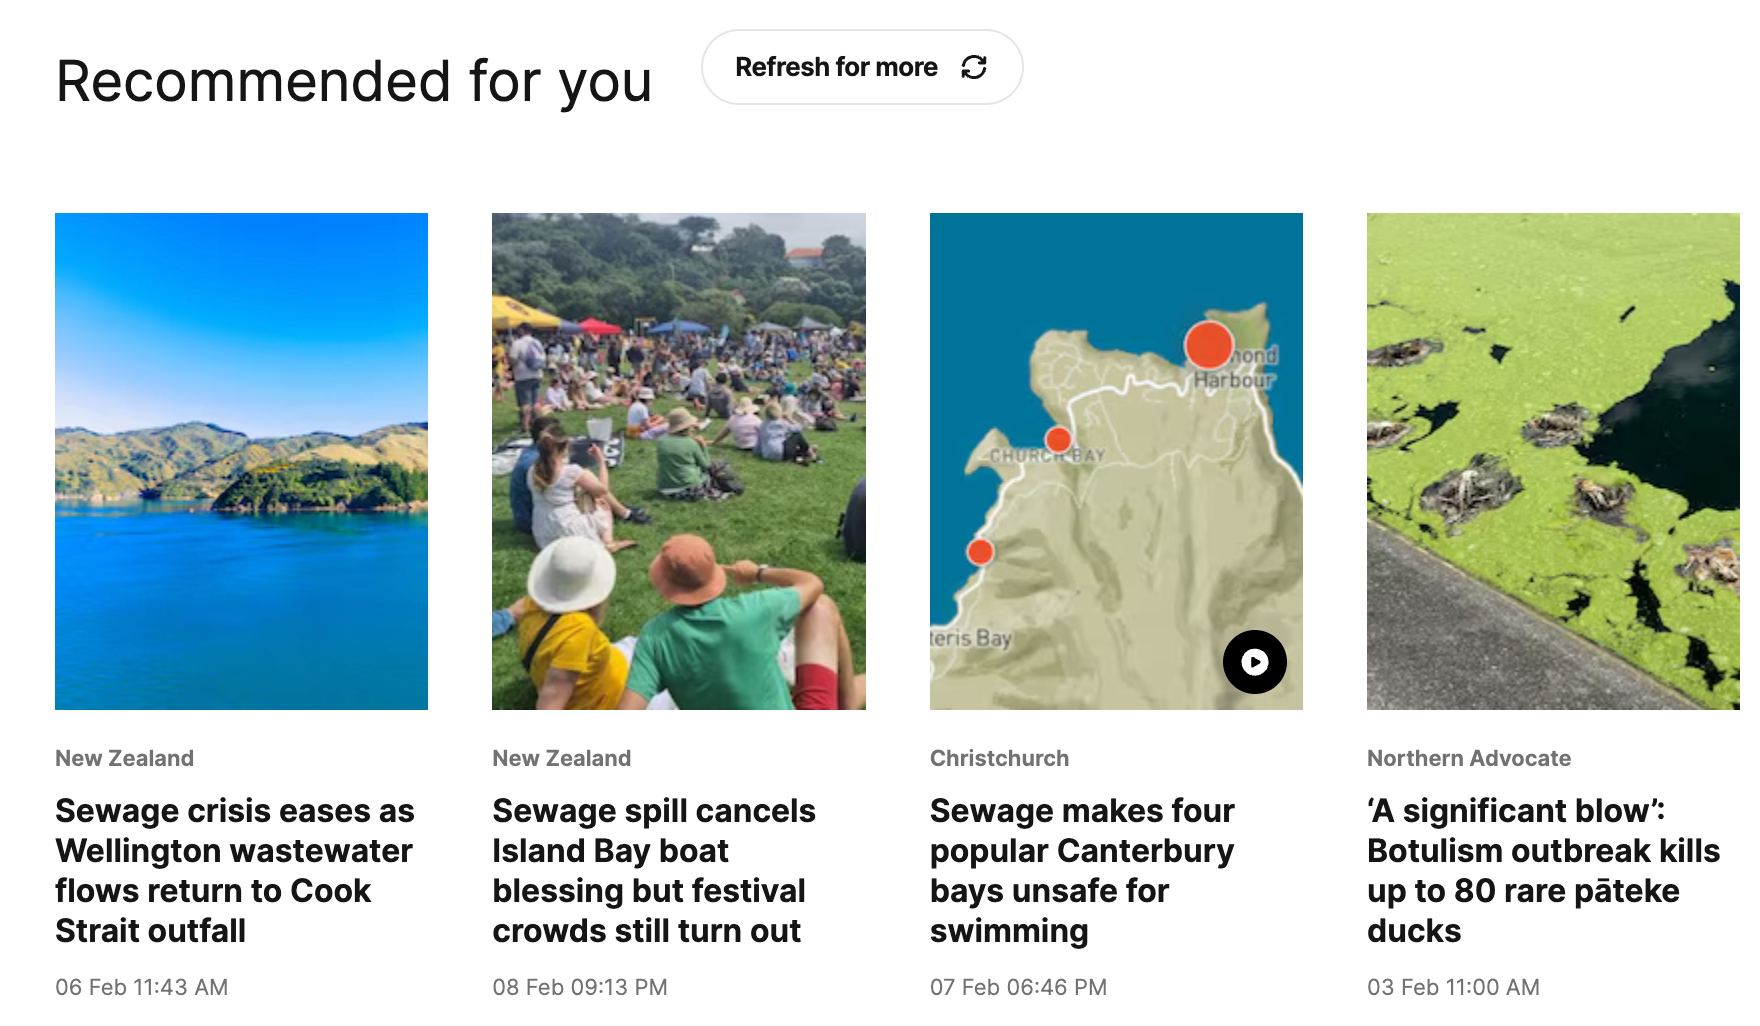
Task: Open the Island Bay festival crowd photo
Action: (x=678, y=461)
